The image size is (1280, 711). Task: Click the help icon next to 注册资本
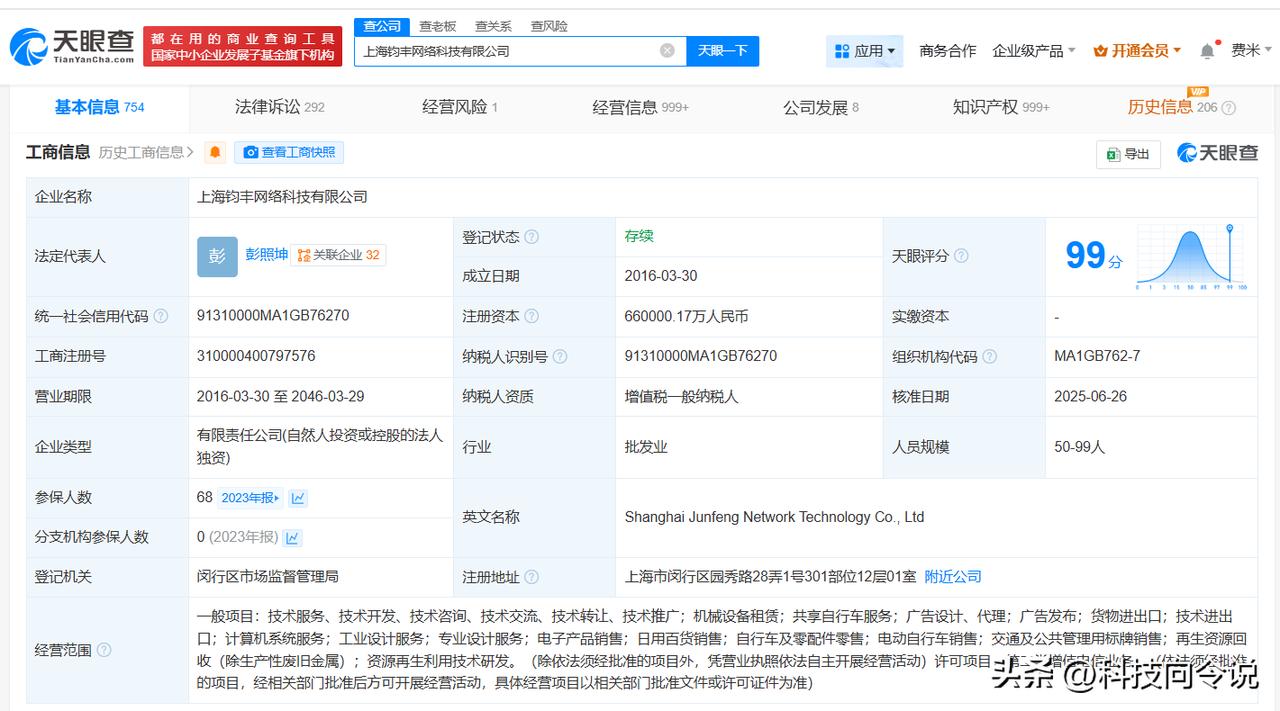[x=532, y=316]
